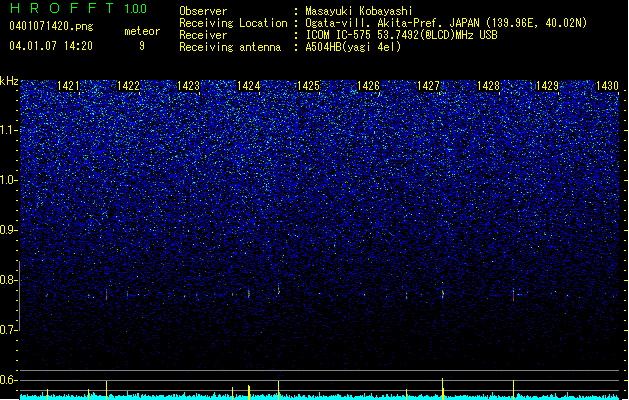Click the 1421 time marker
Screen dimensions: 629x400
pos(68,86)
